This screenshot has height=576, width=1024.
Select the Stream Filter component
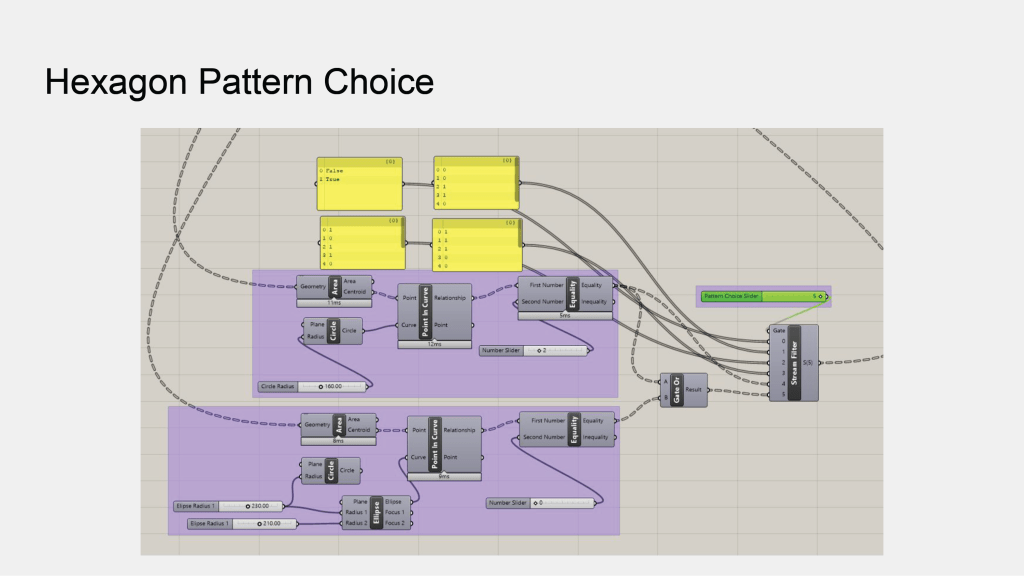pos(796,362)
